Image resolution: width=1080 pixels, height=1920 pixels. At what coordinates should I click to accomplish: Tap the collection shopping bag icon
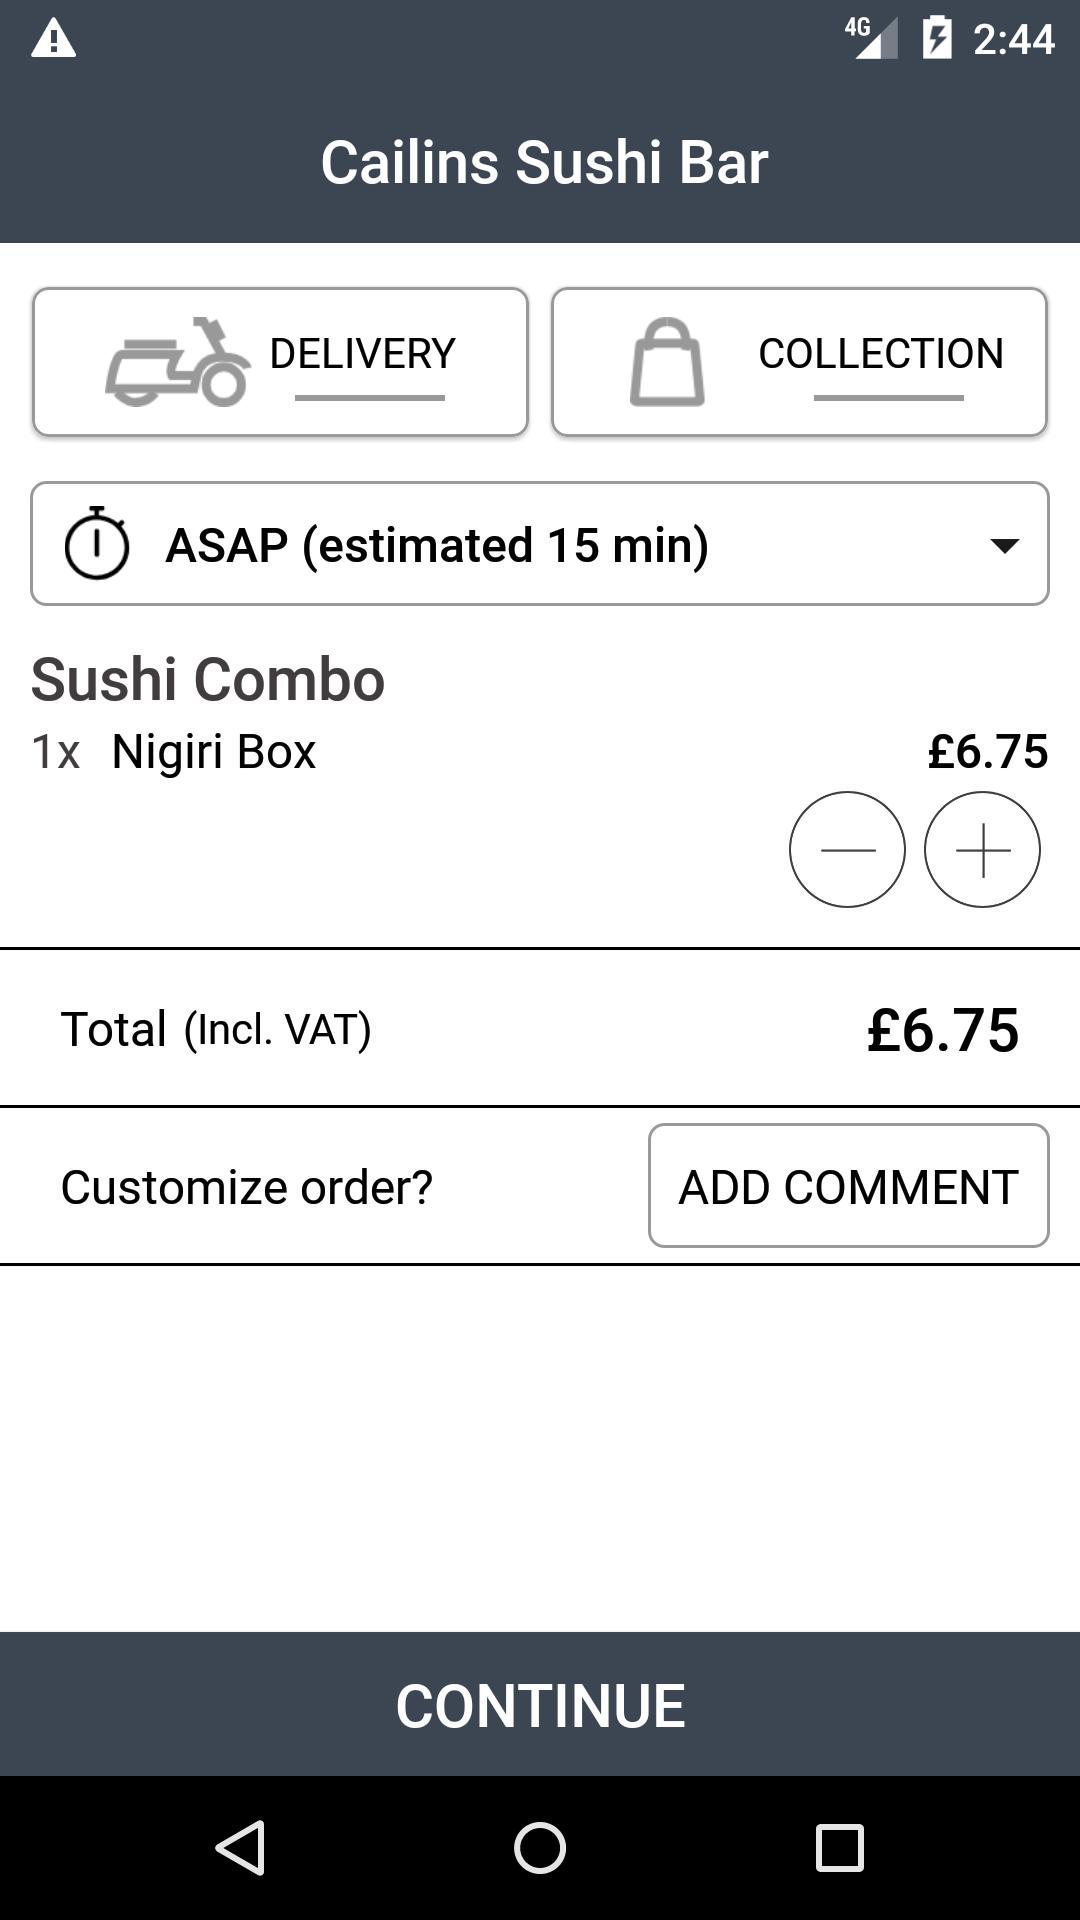pyautogui.click(x=667, y=362)
